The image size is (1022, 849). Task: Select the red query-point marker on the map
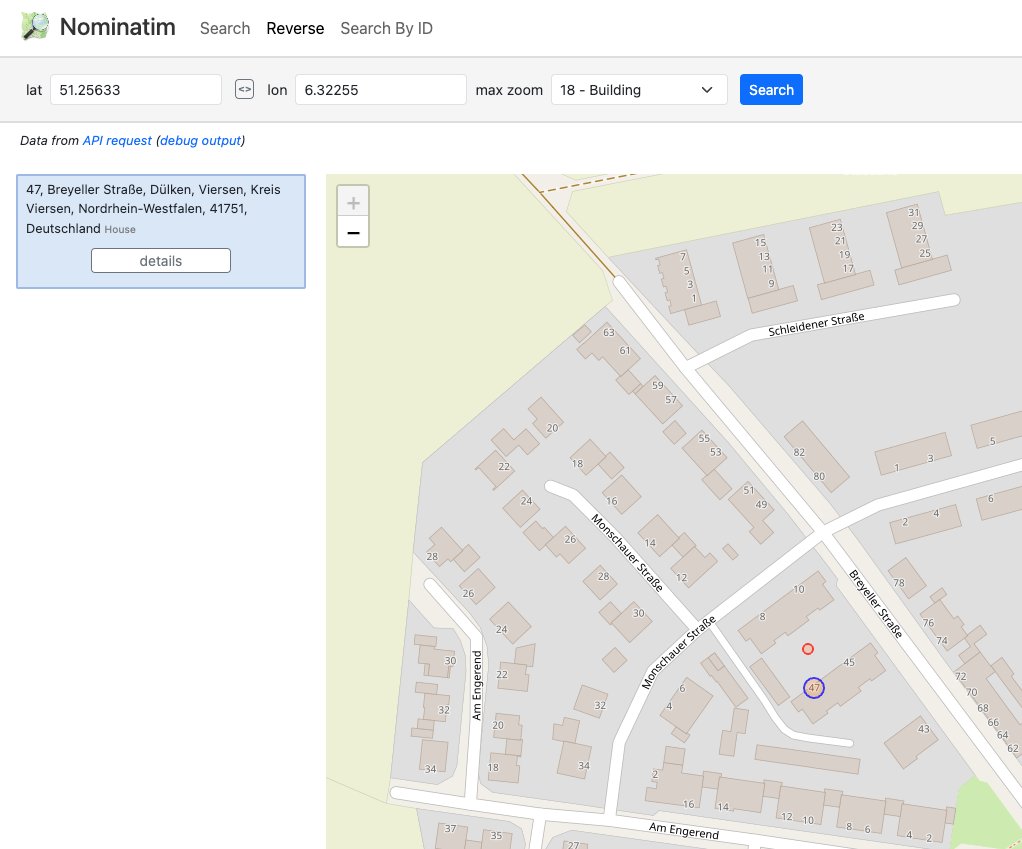point(808,649)
